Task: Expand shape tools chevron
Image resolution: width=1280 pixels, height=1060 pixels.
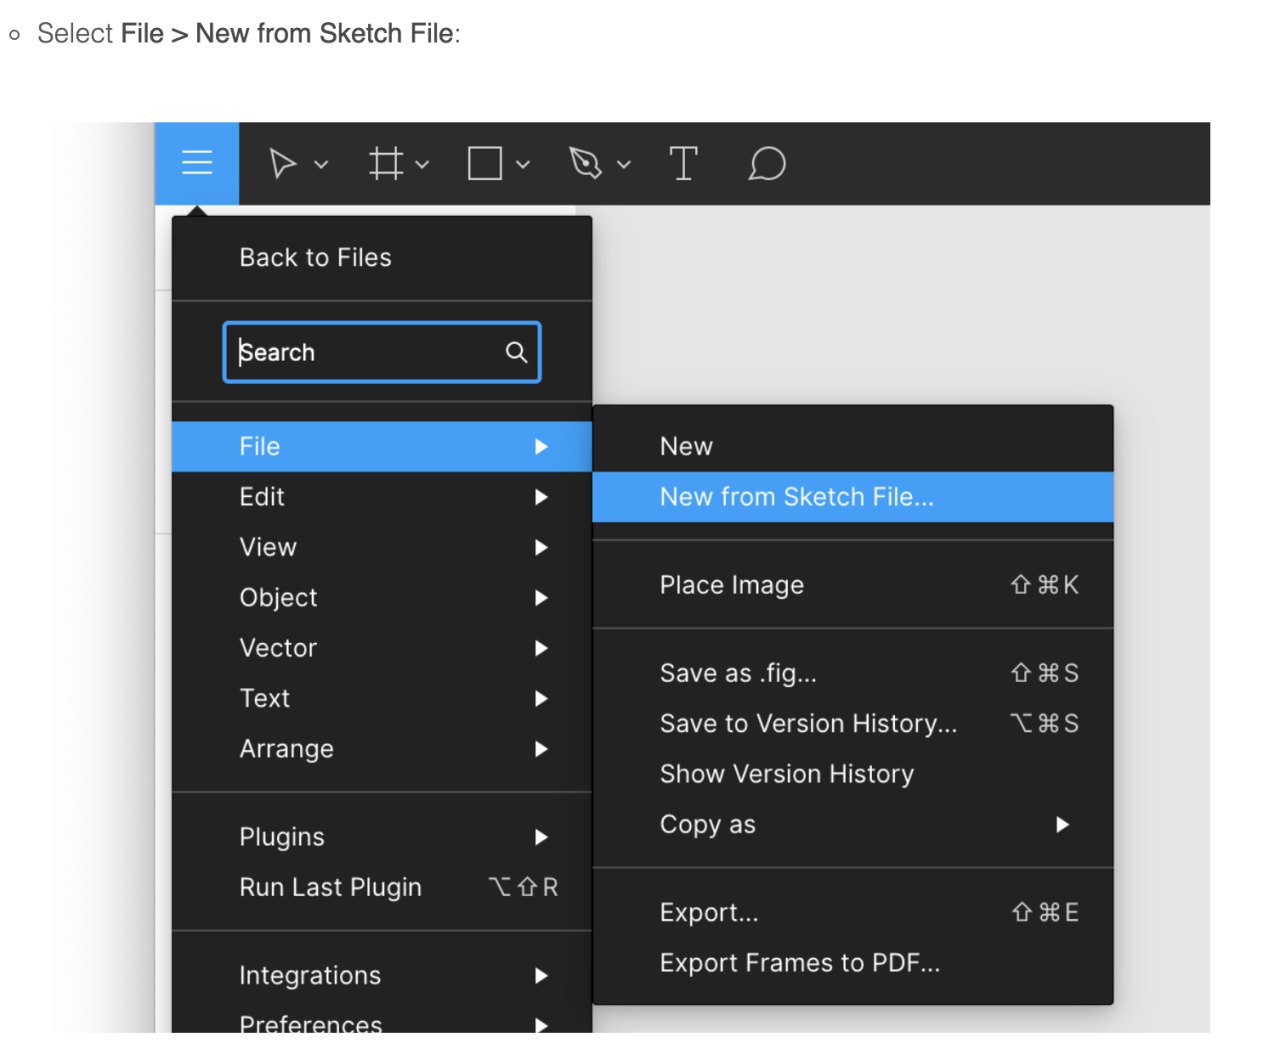Action: click(523, 164)
